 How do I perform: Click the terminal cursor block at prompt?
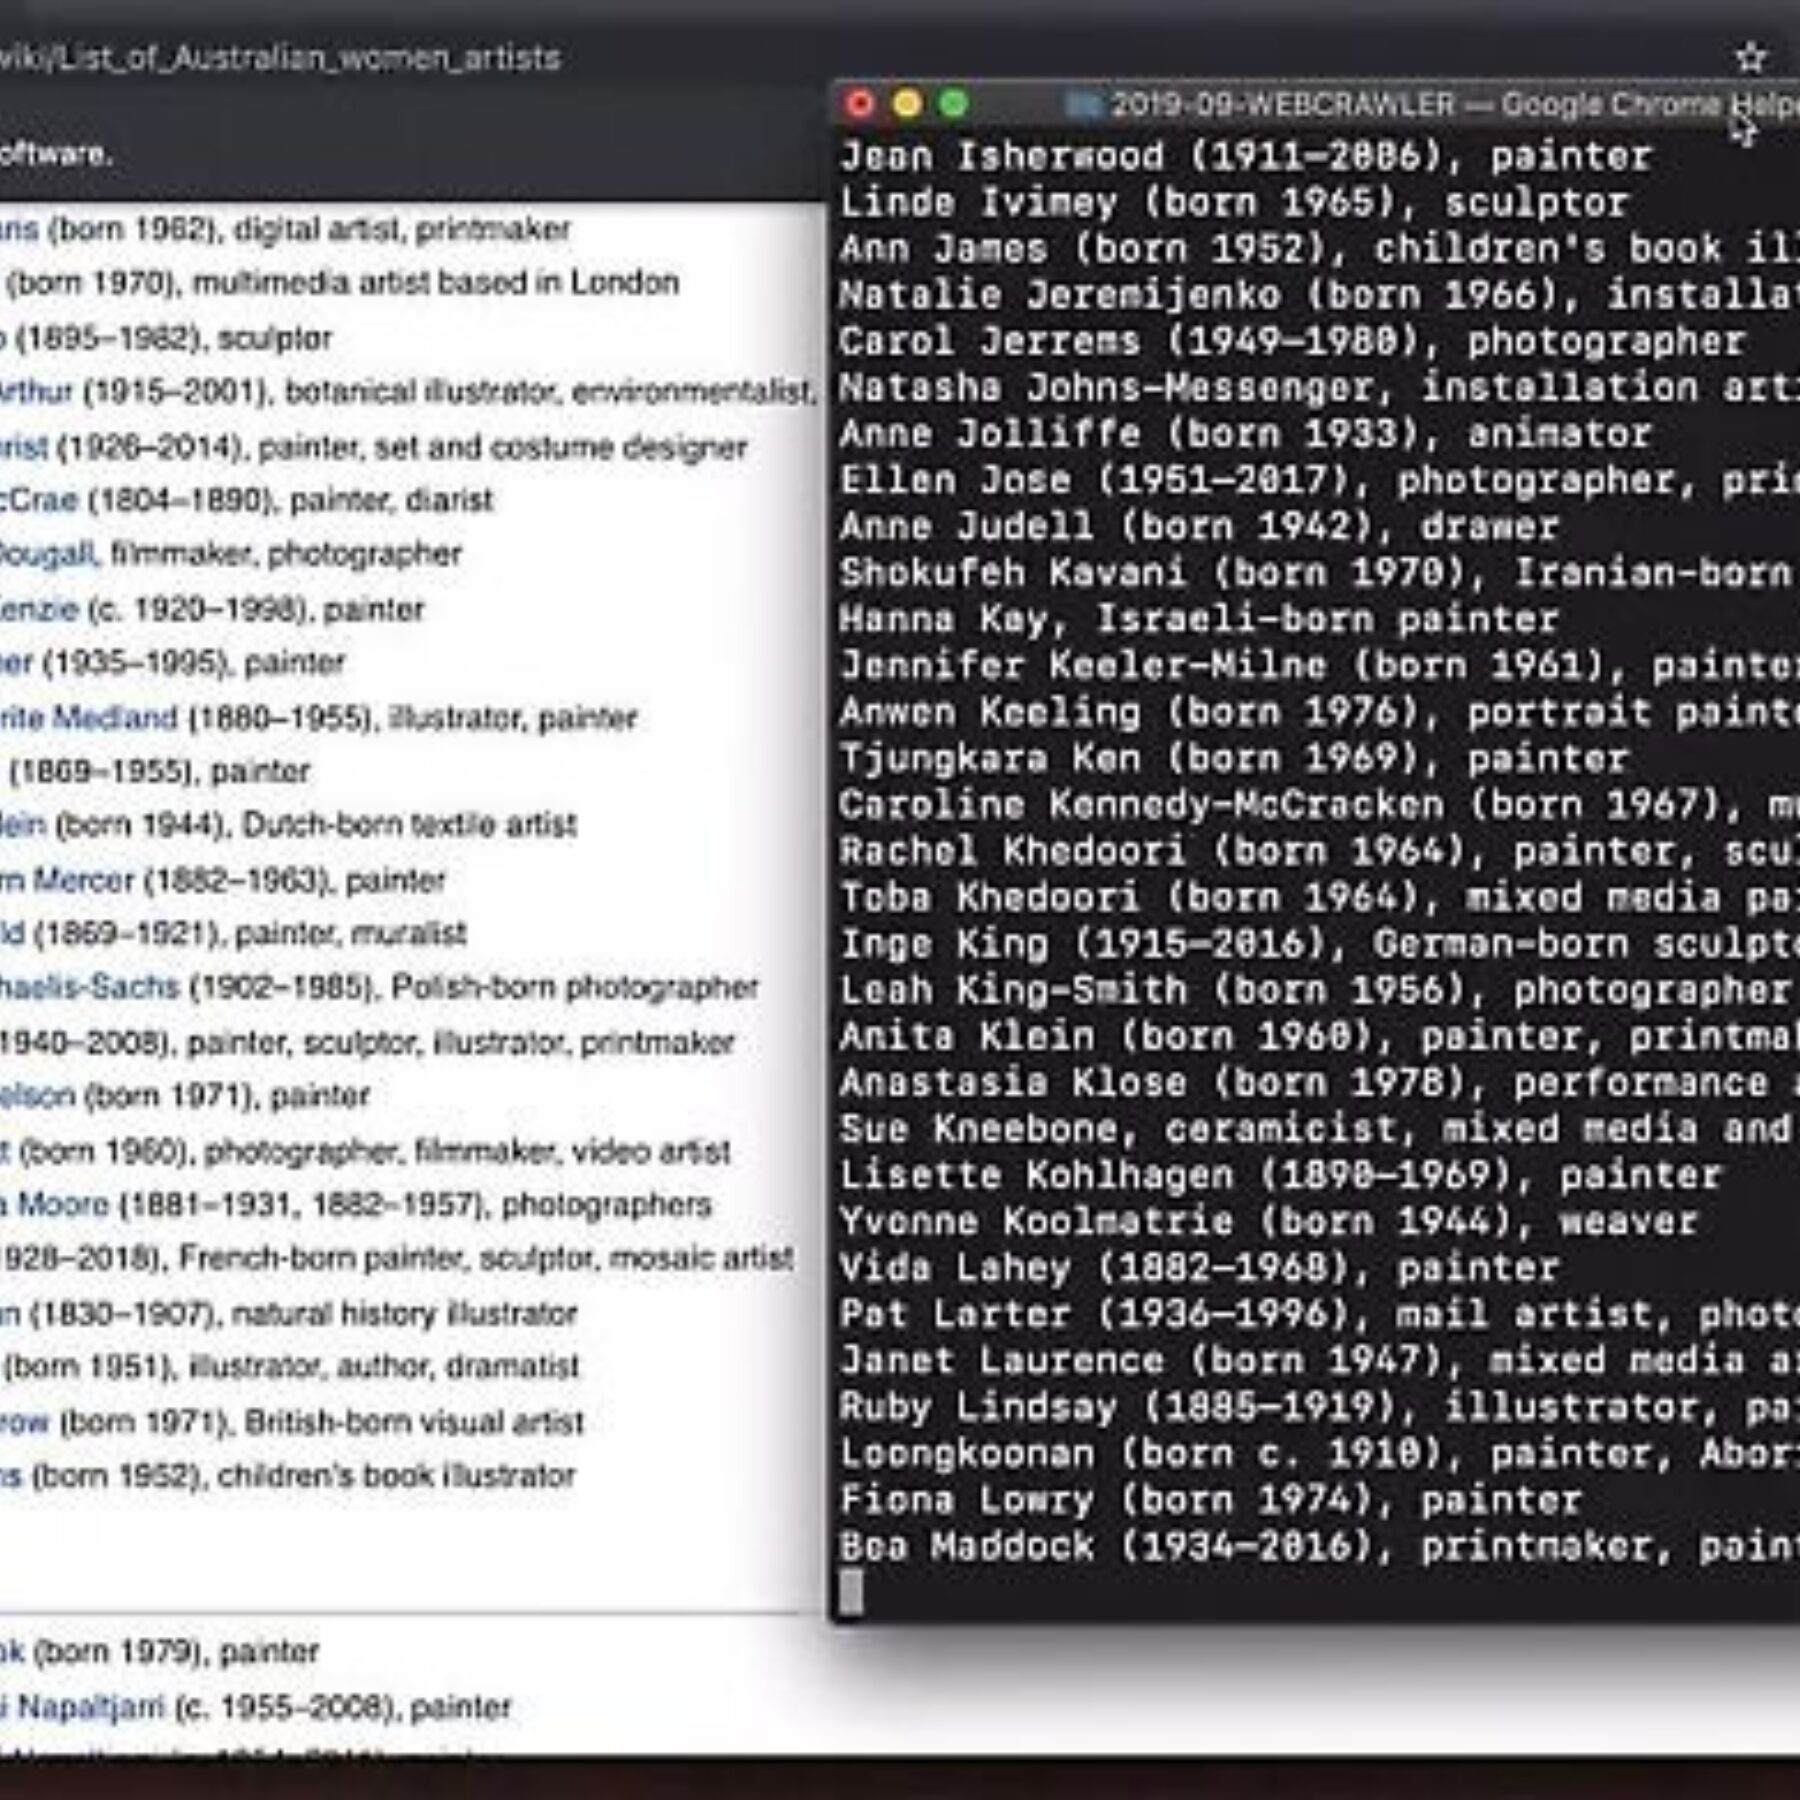tap(850, 1592)
